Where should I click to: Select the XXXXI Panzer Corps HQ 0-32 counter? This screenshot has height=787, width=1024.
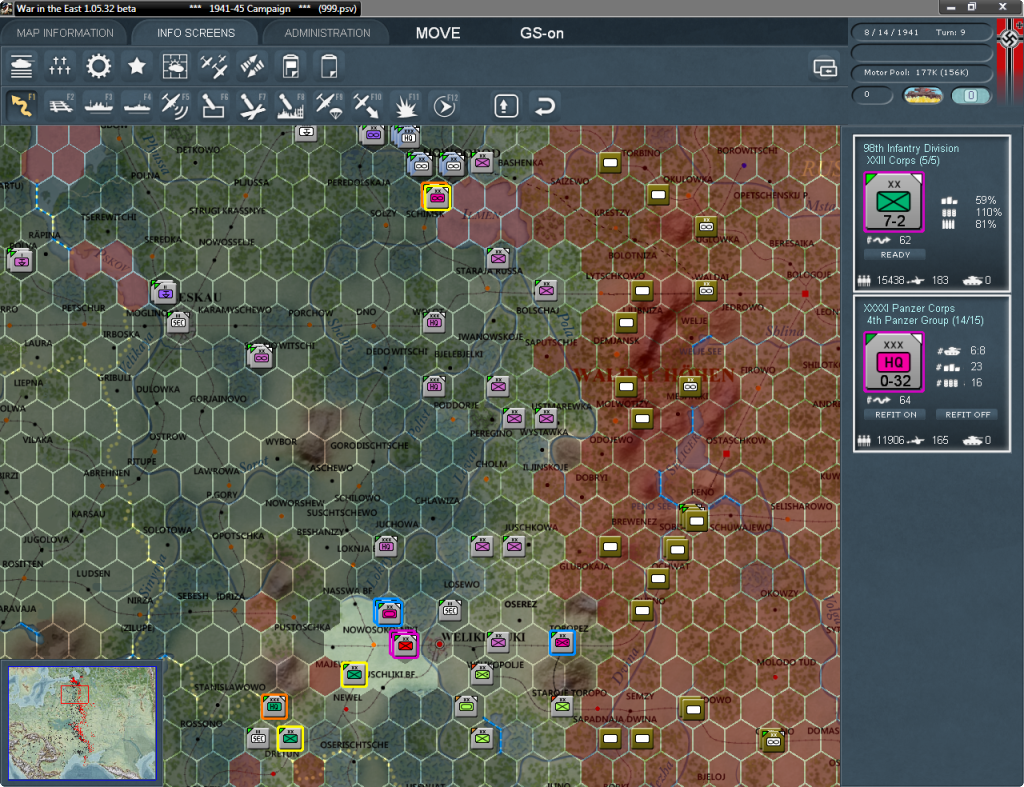893,362
